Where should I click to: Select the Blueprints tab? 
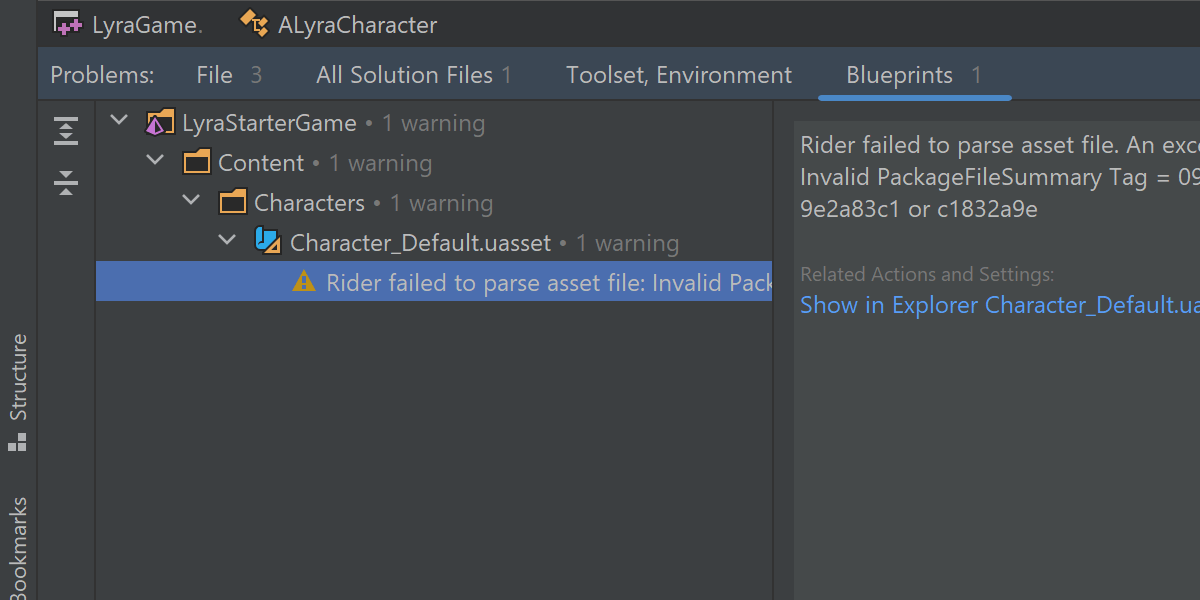(x=913, y=75)
